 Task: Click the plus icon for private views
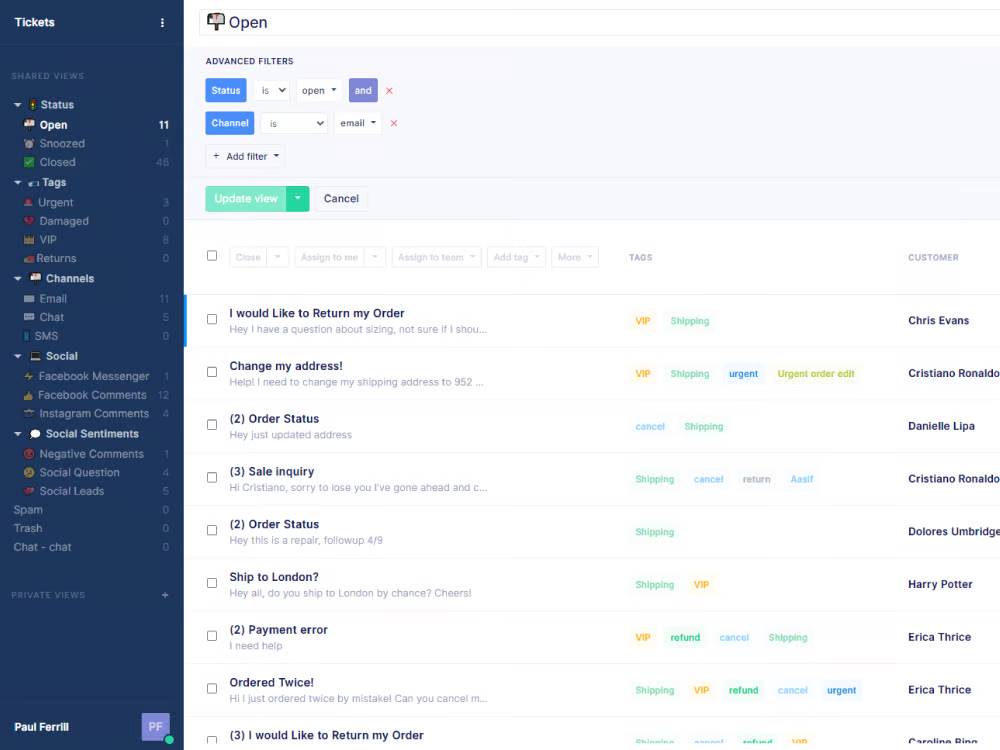[x=165, y=595]
